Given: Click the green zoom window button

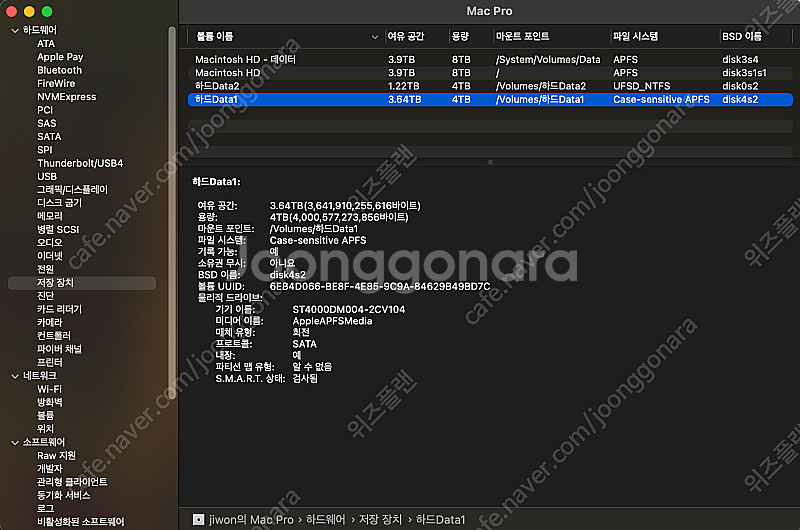Looking at the screenshot, I should [47, 11].
